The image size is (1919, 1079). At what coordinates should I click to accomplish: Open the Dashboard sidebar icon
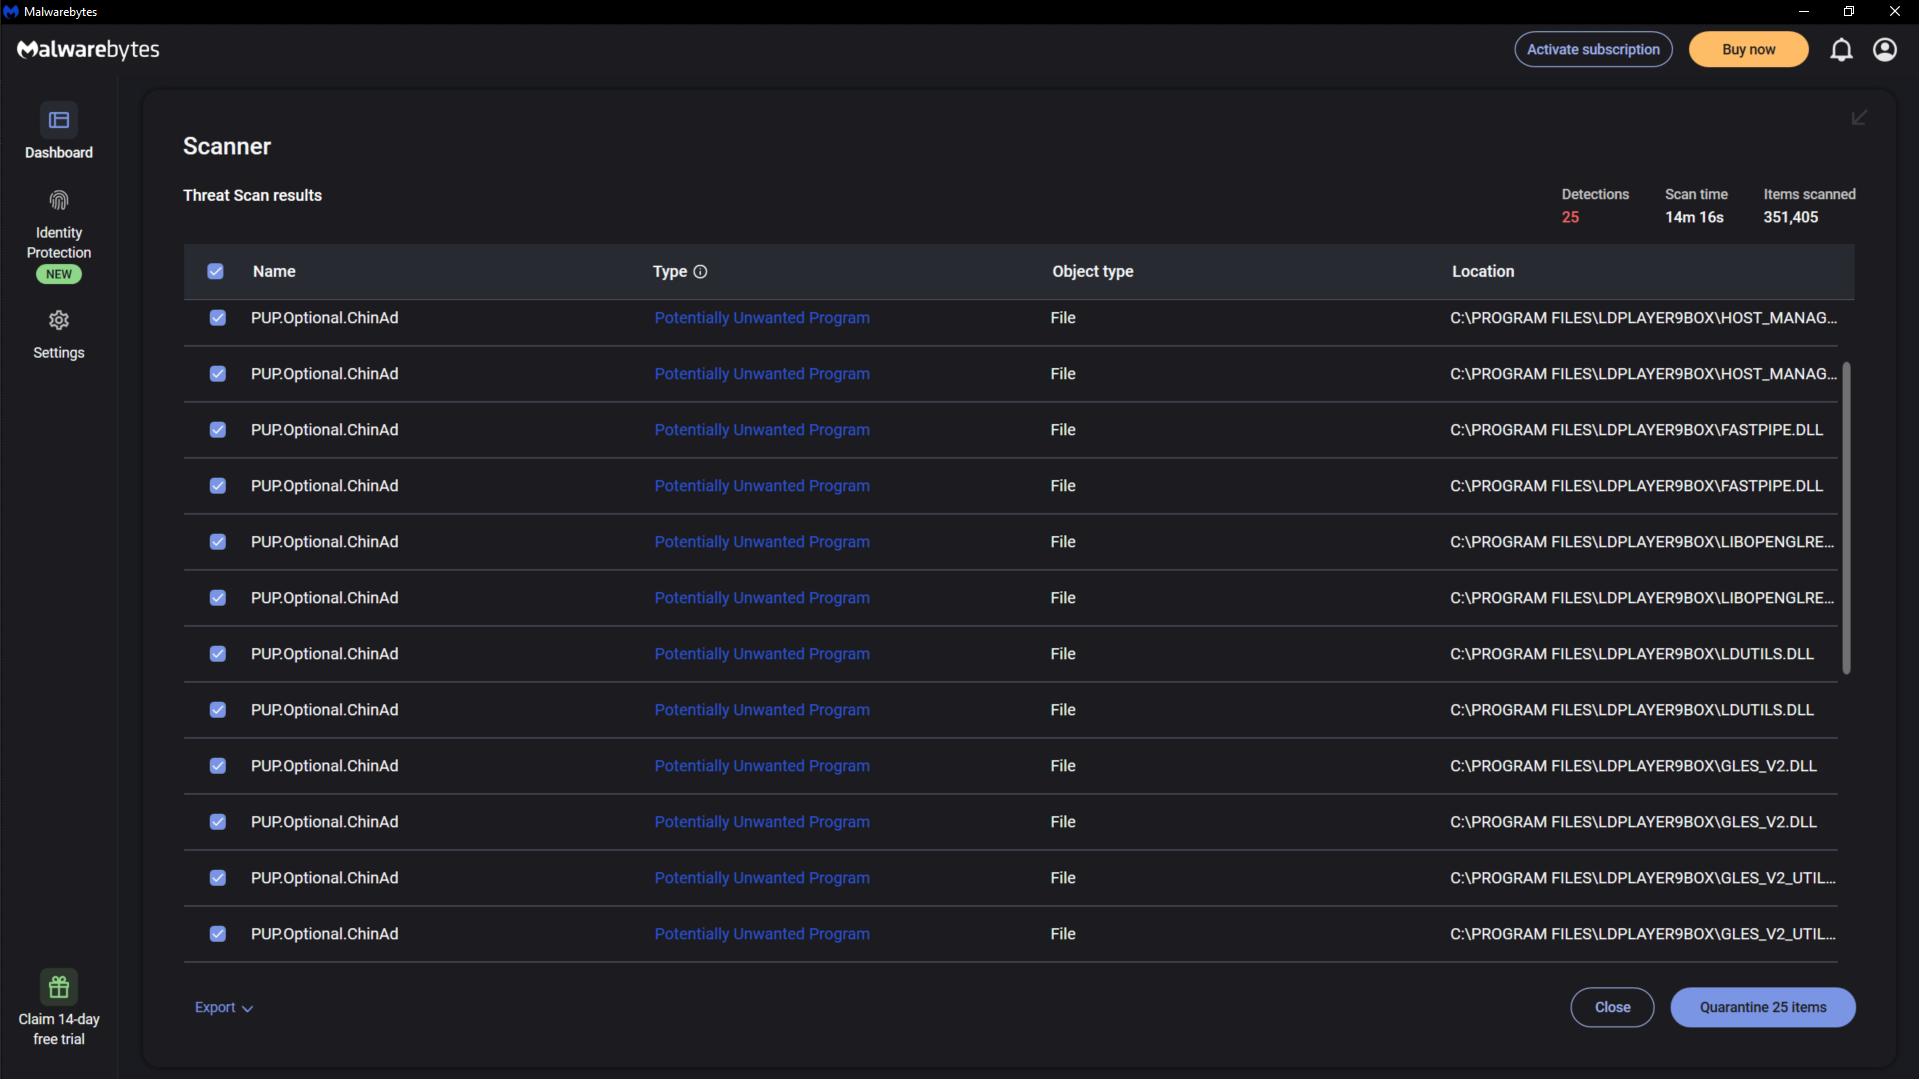59,121
